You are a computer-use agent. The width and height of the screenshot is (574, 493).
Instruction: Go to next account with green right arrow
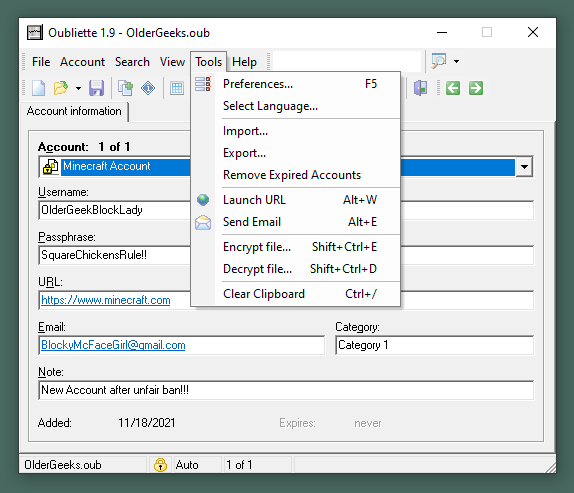coord(476,88)
